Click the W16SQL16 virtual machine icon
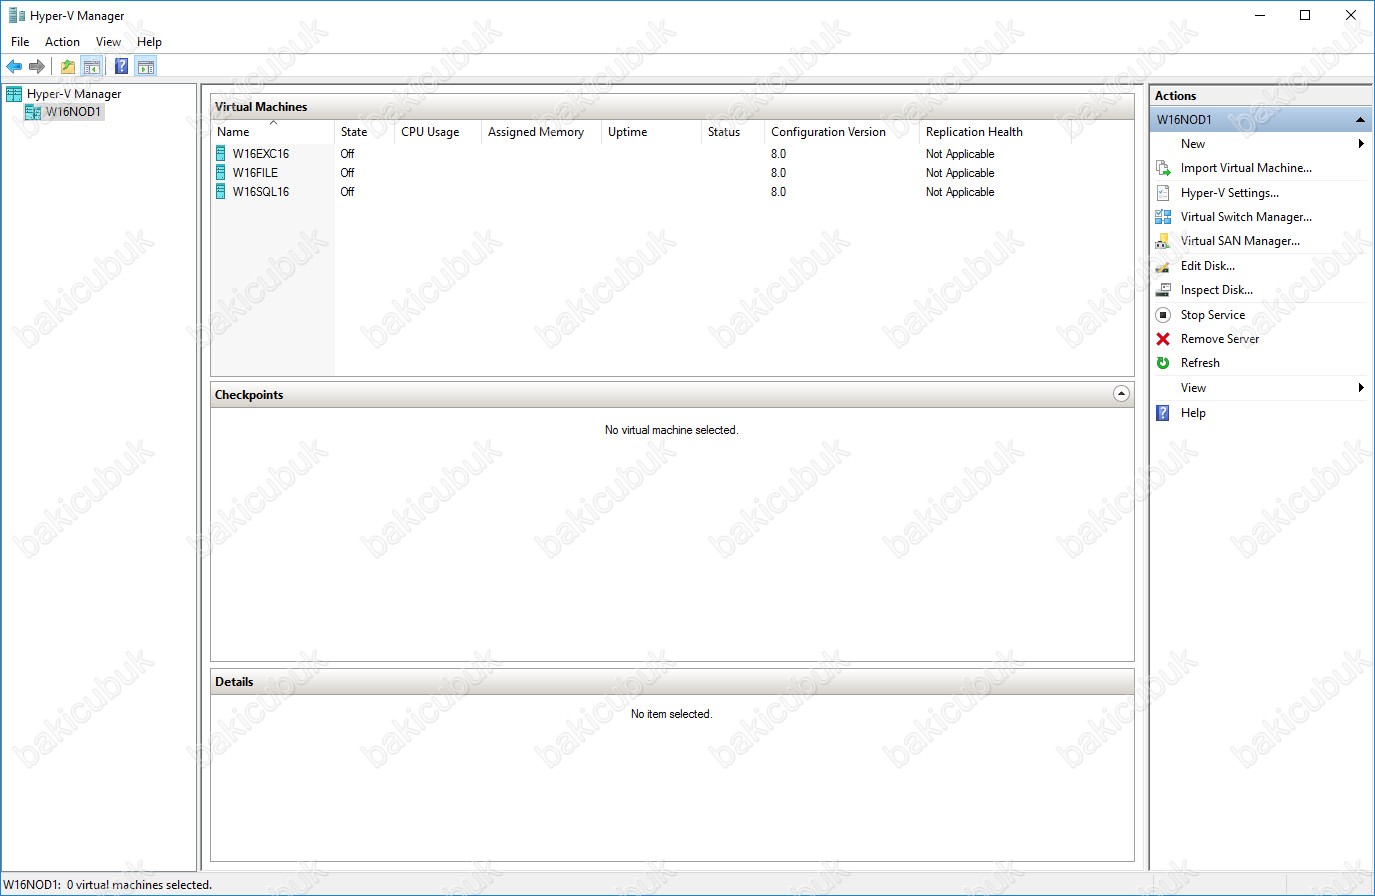This screenshot has width=1375, height=896. (x=221, y=192)
